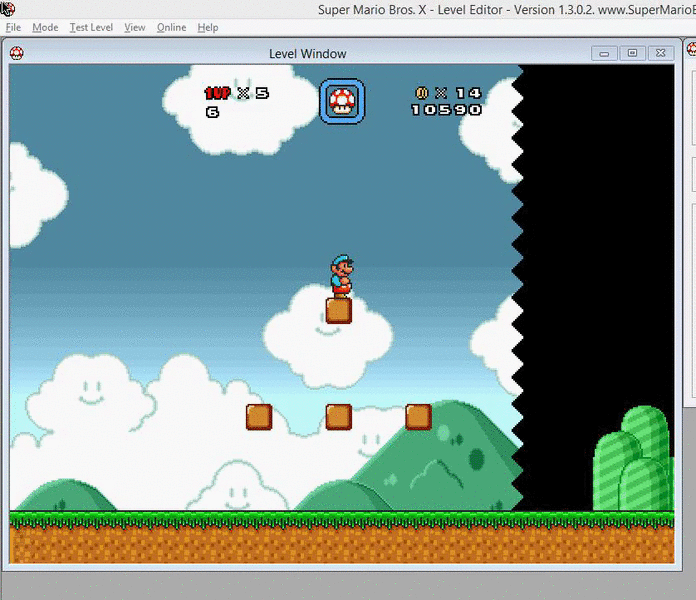696x600 pixels.
Task: Close the Level Window
Action: tap(661, 54)
